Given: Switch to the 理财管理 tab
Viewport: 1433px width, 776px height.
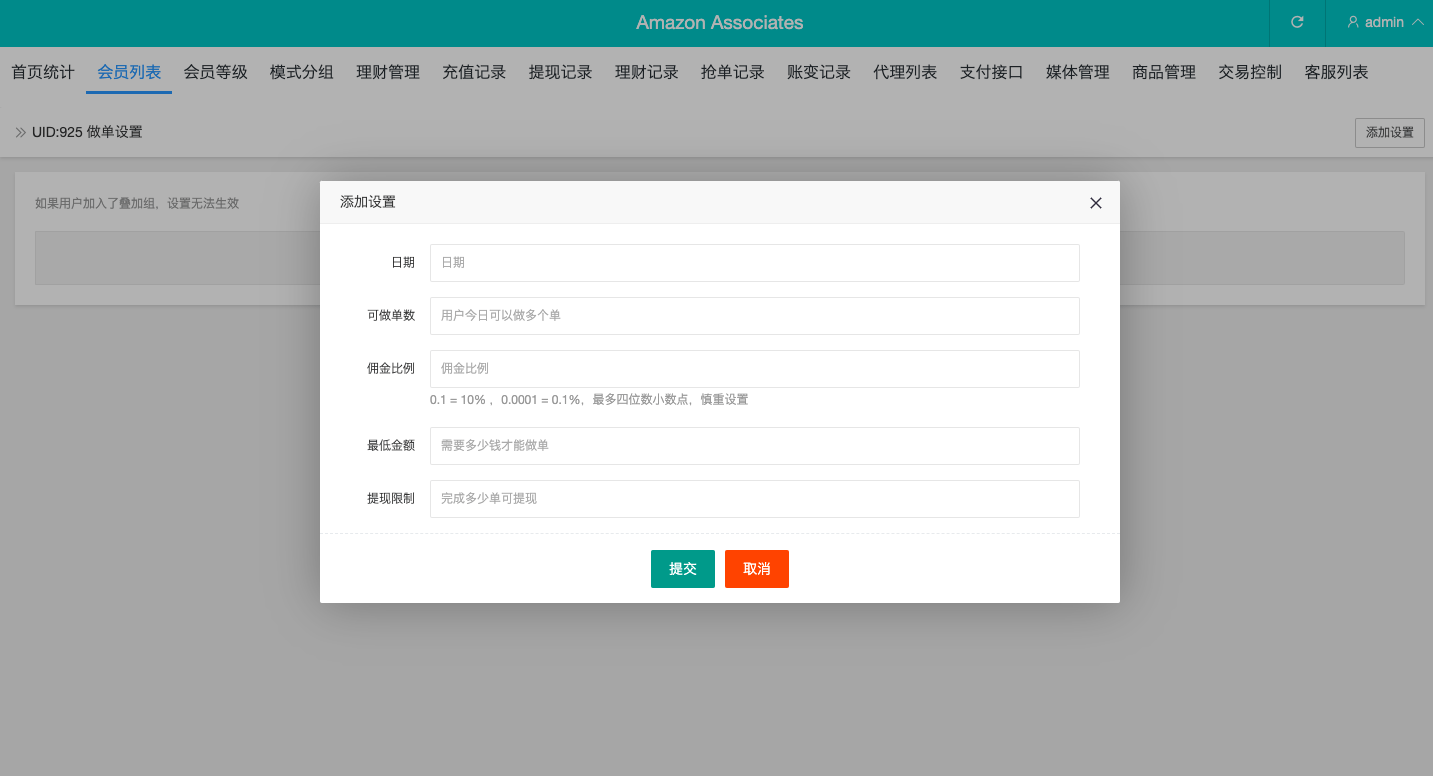Looking at the screenshot, I should 387,71.
